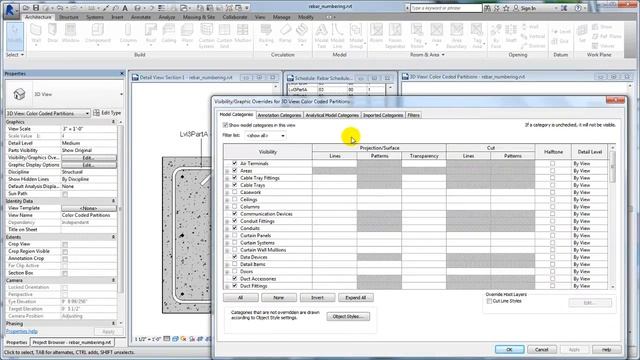Screen dimensions: 640x360
Task: Click the Set work plane icon
Action: click(582, 34)
